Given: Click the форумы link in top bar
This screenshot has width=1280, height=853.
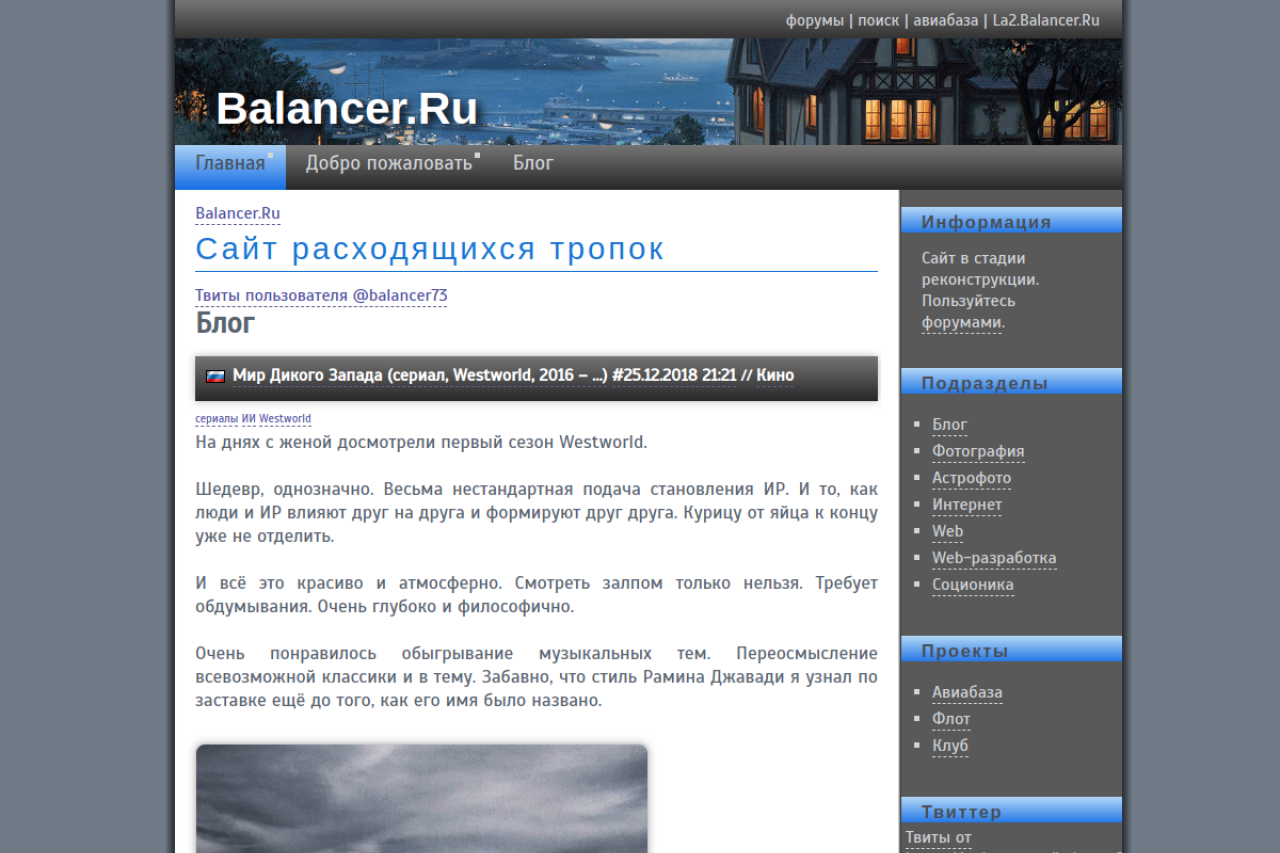Looking at the screenshot, I should click(x=814, y=20).
